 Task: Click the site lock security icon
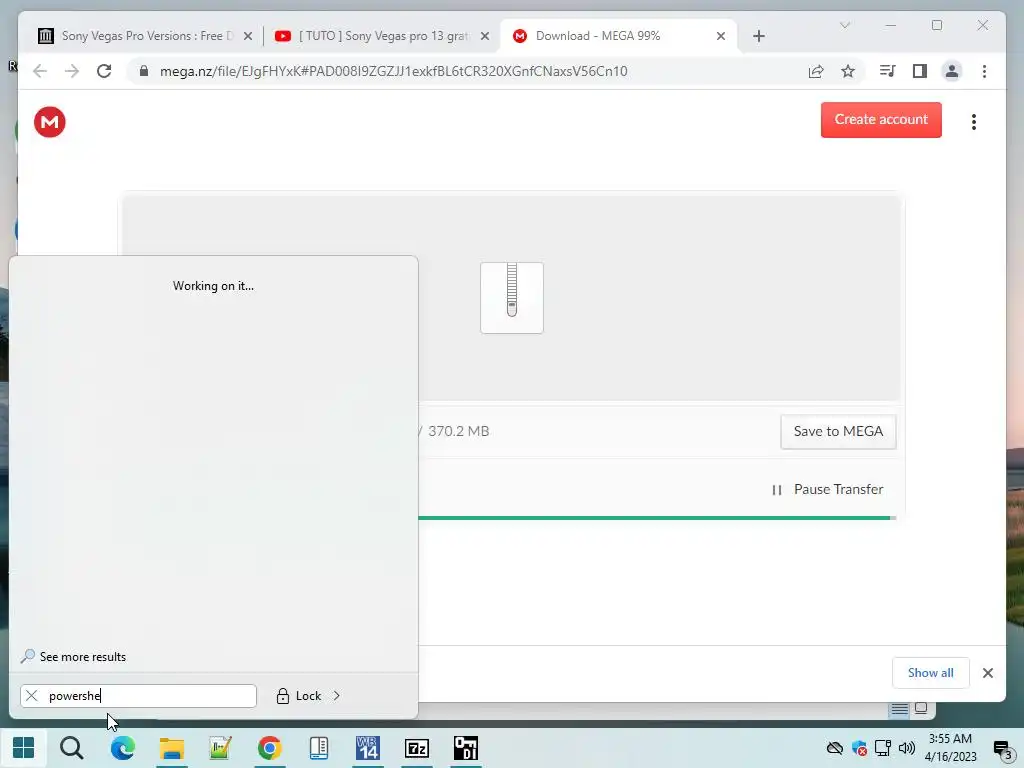tap(144, 71)
